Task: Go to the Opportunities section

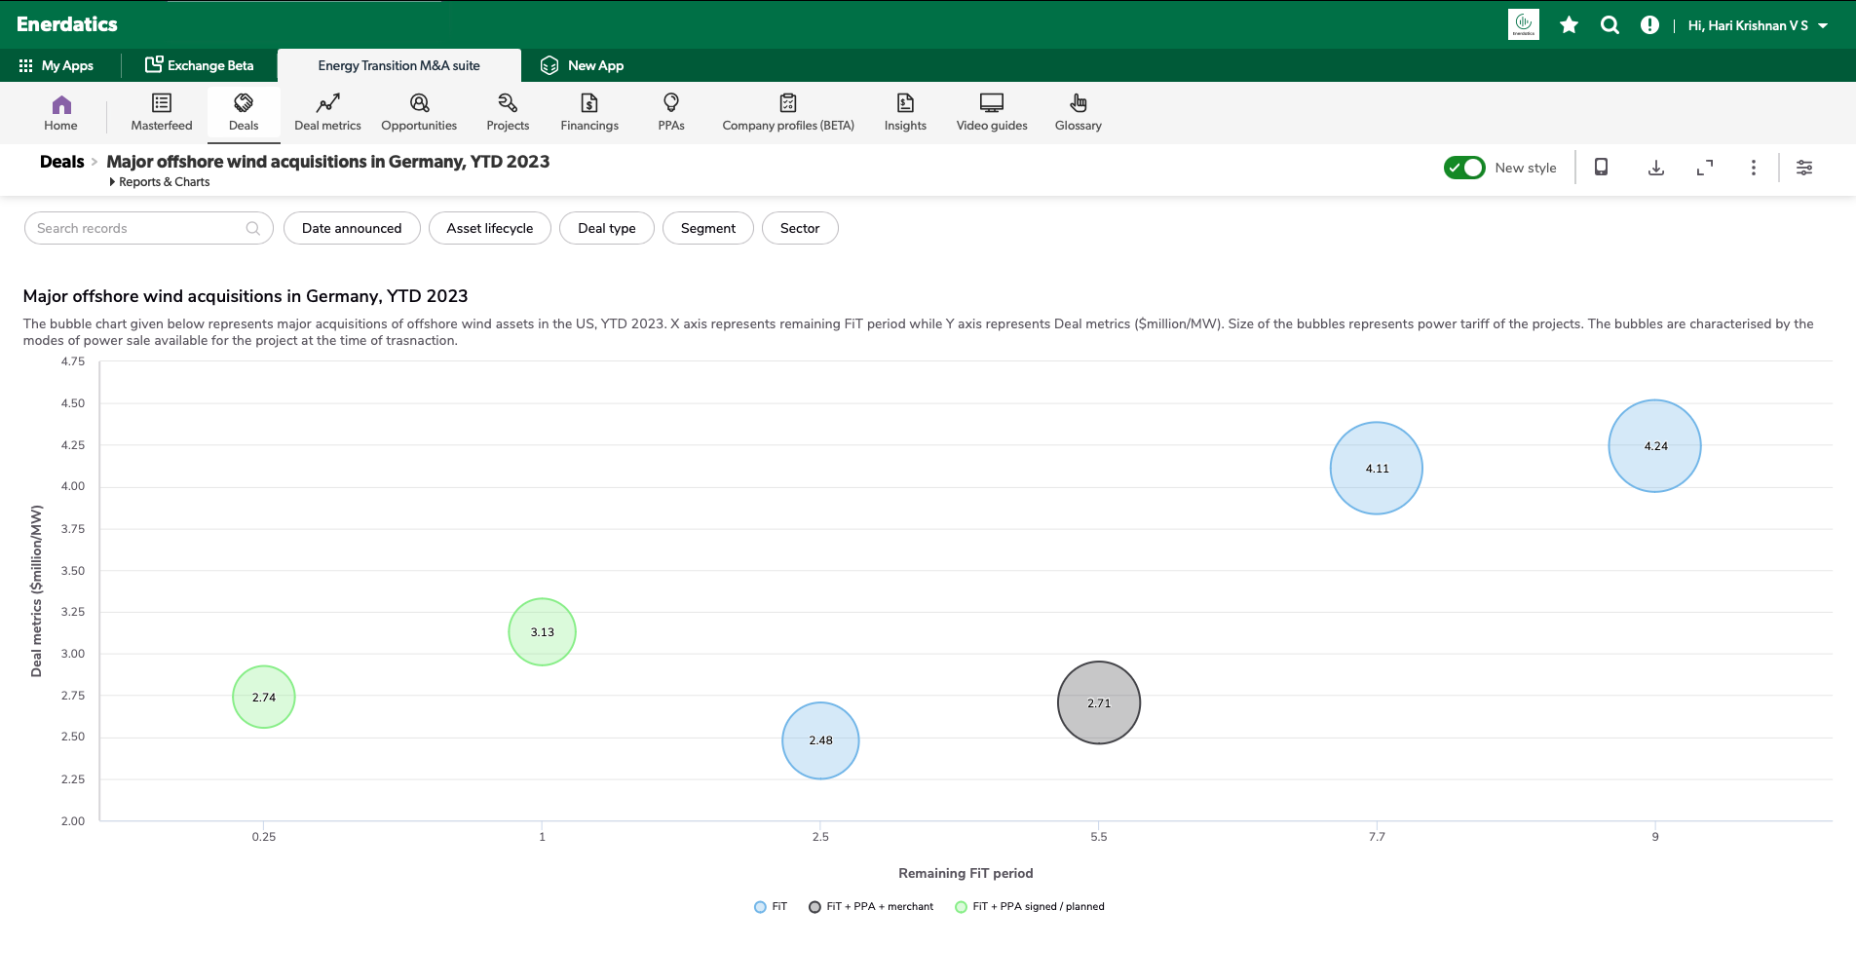Action: click(419, 112)
